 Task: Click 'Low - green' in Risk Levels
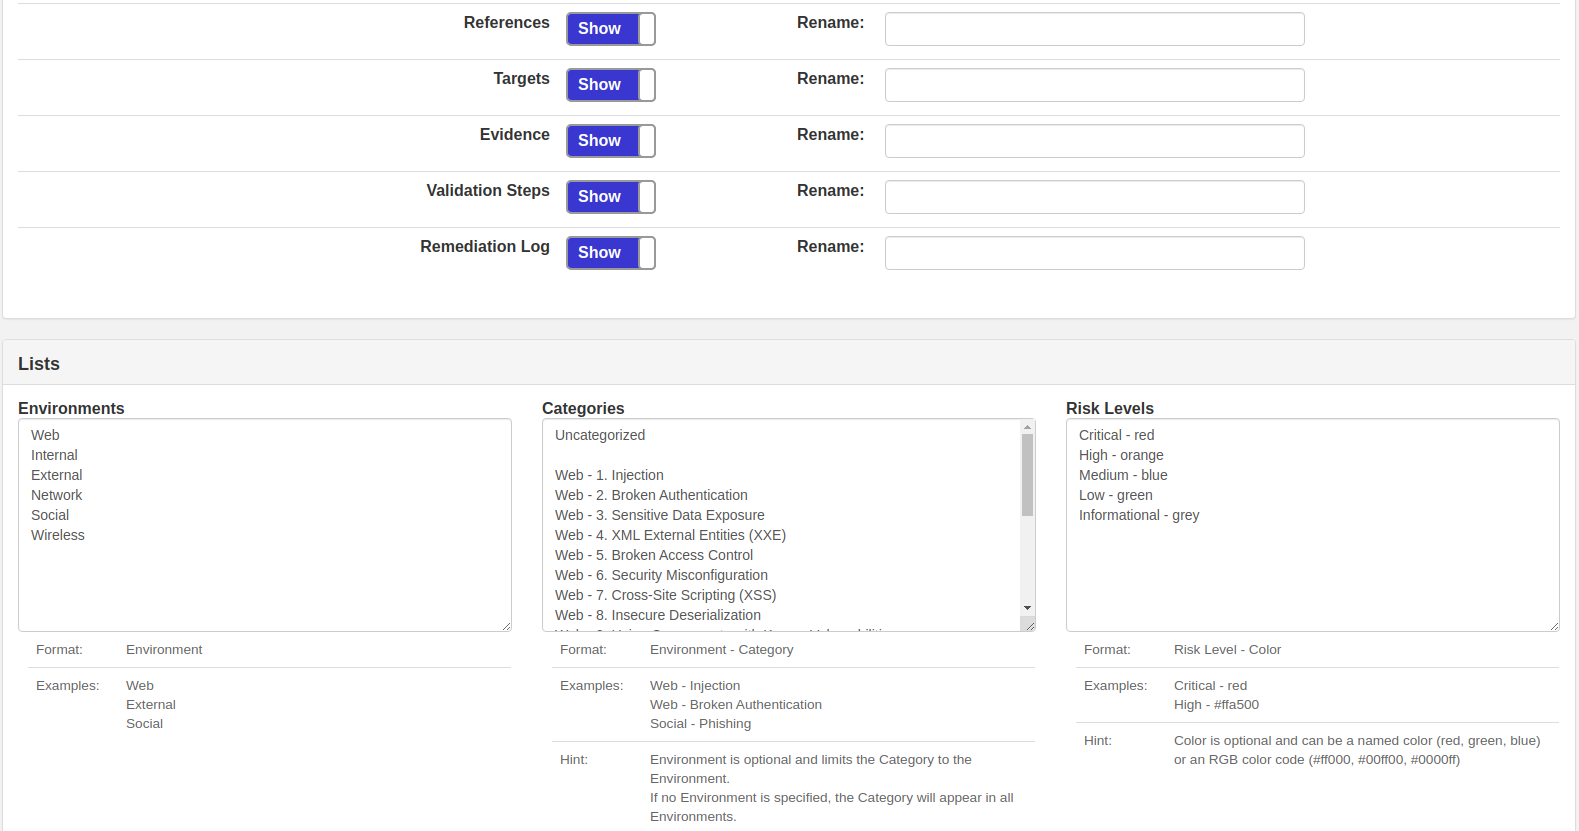[x=1115, y=495]
